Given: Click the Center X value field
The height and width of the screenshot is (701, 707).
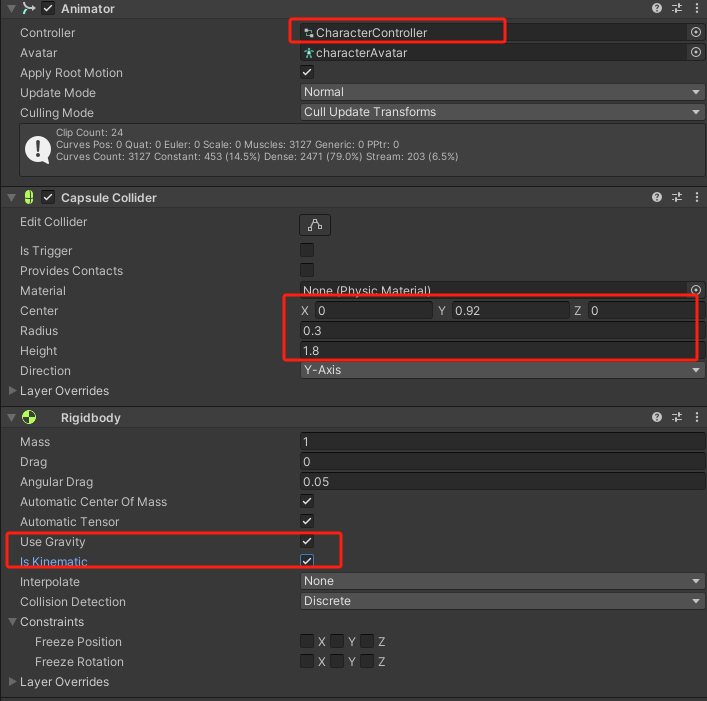Looking at the screenshot, I should pyautogui.click(x=373, y=311).
